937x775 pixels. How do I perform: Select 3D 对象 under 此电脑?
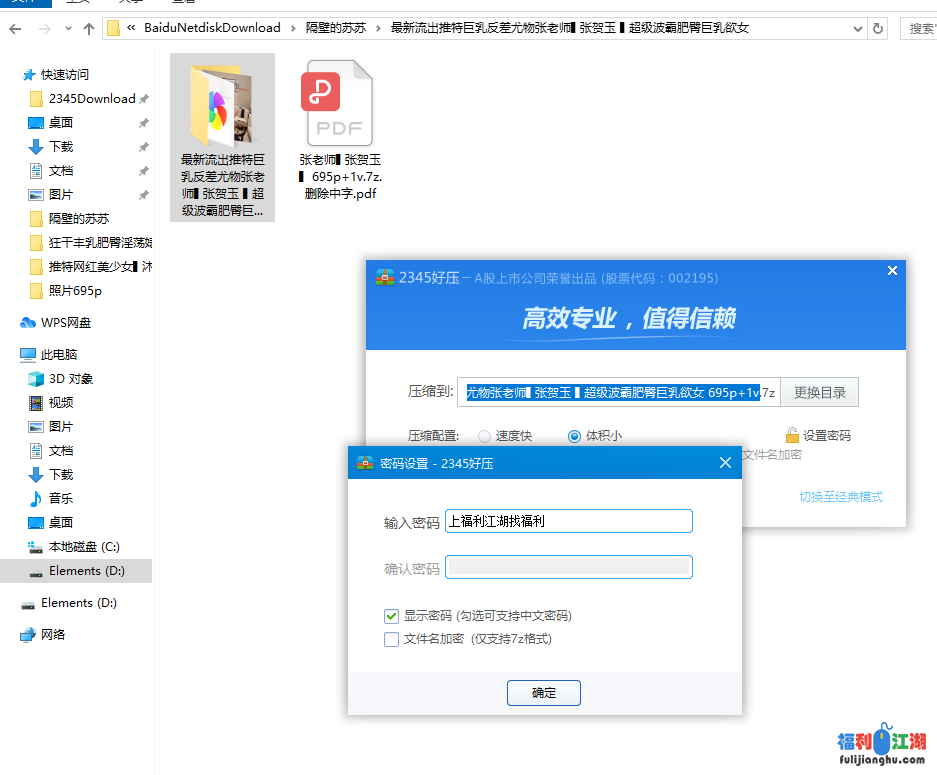(70, 379)
